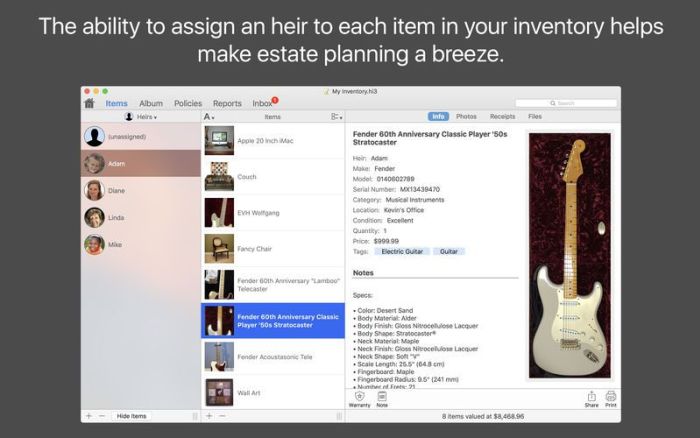Screen dimensions: 700x438
Task: Click the Warranty icon
Action: [x=359, y=399]
